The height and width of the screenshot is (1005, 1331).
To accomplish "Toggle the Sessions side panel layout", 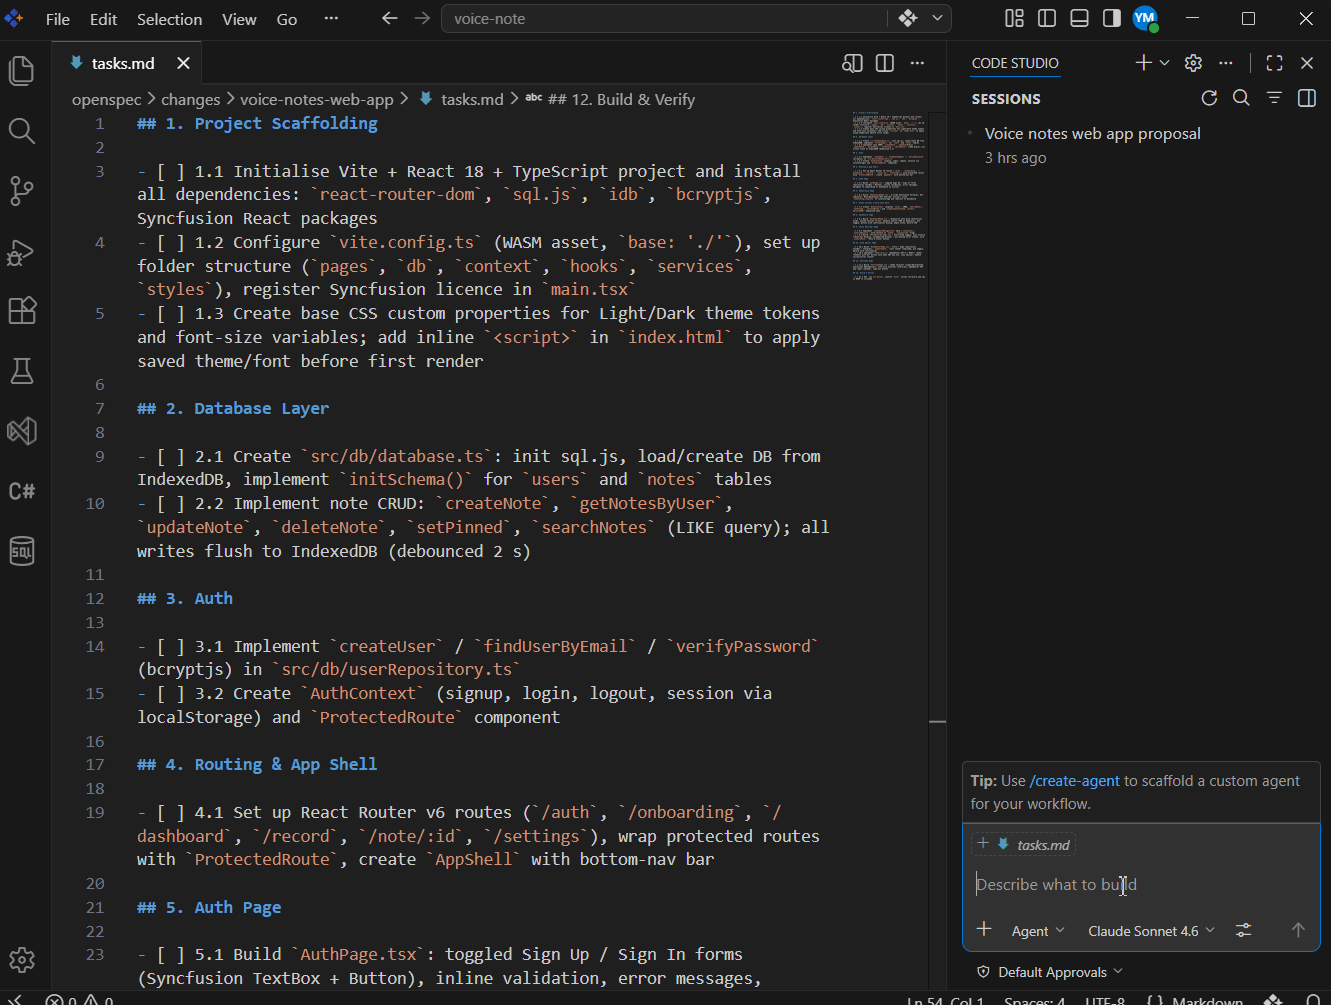I will [x=1306, y=98].
